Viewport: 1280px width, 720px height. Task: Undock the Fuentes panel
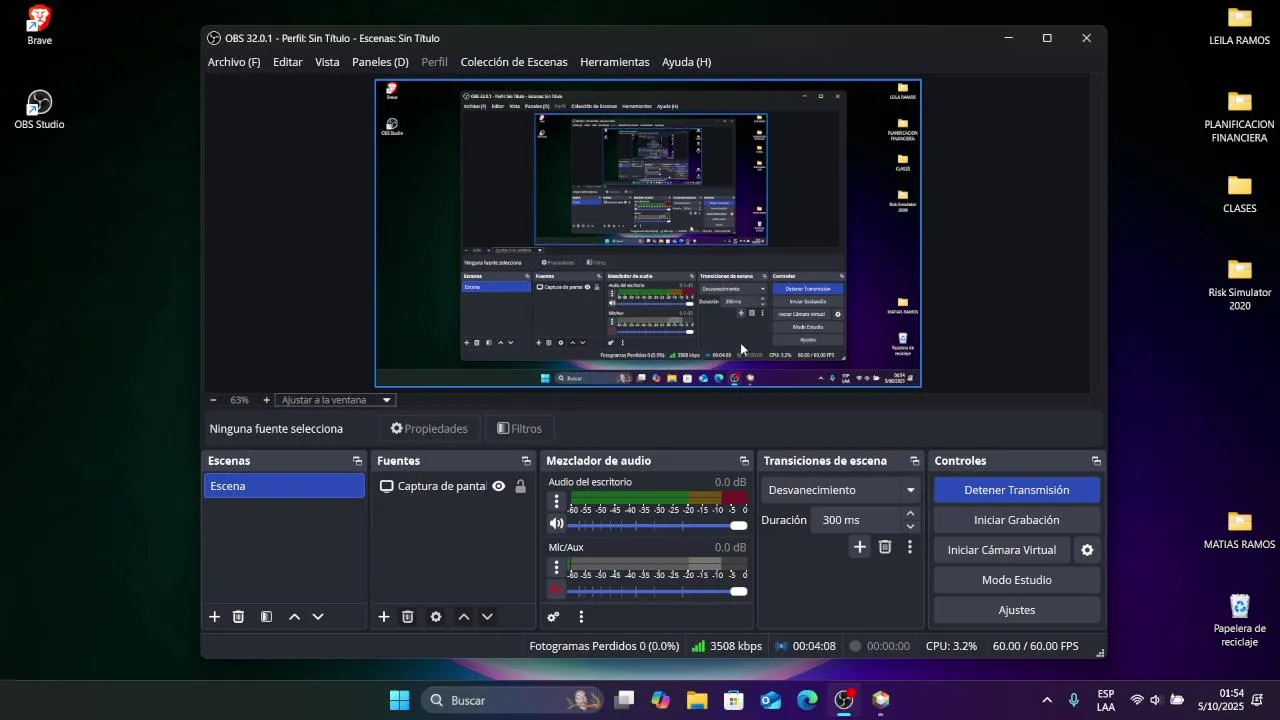tap(526, 461)
